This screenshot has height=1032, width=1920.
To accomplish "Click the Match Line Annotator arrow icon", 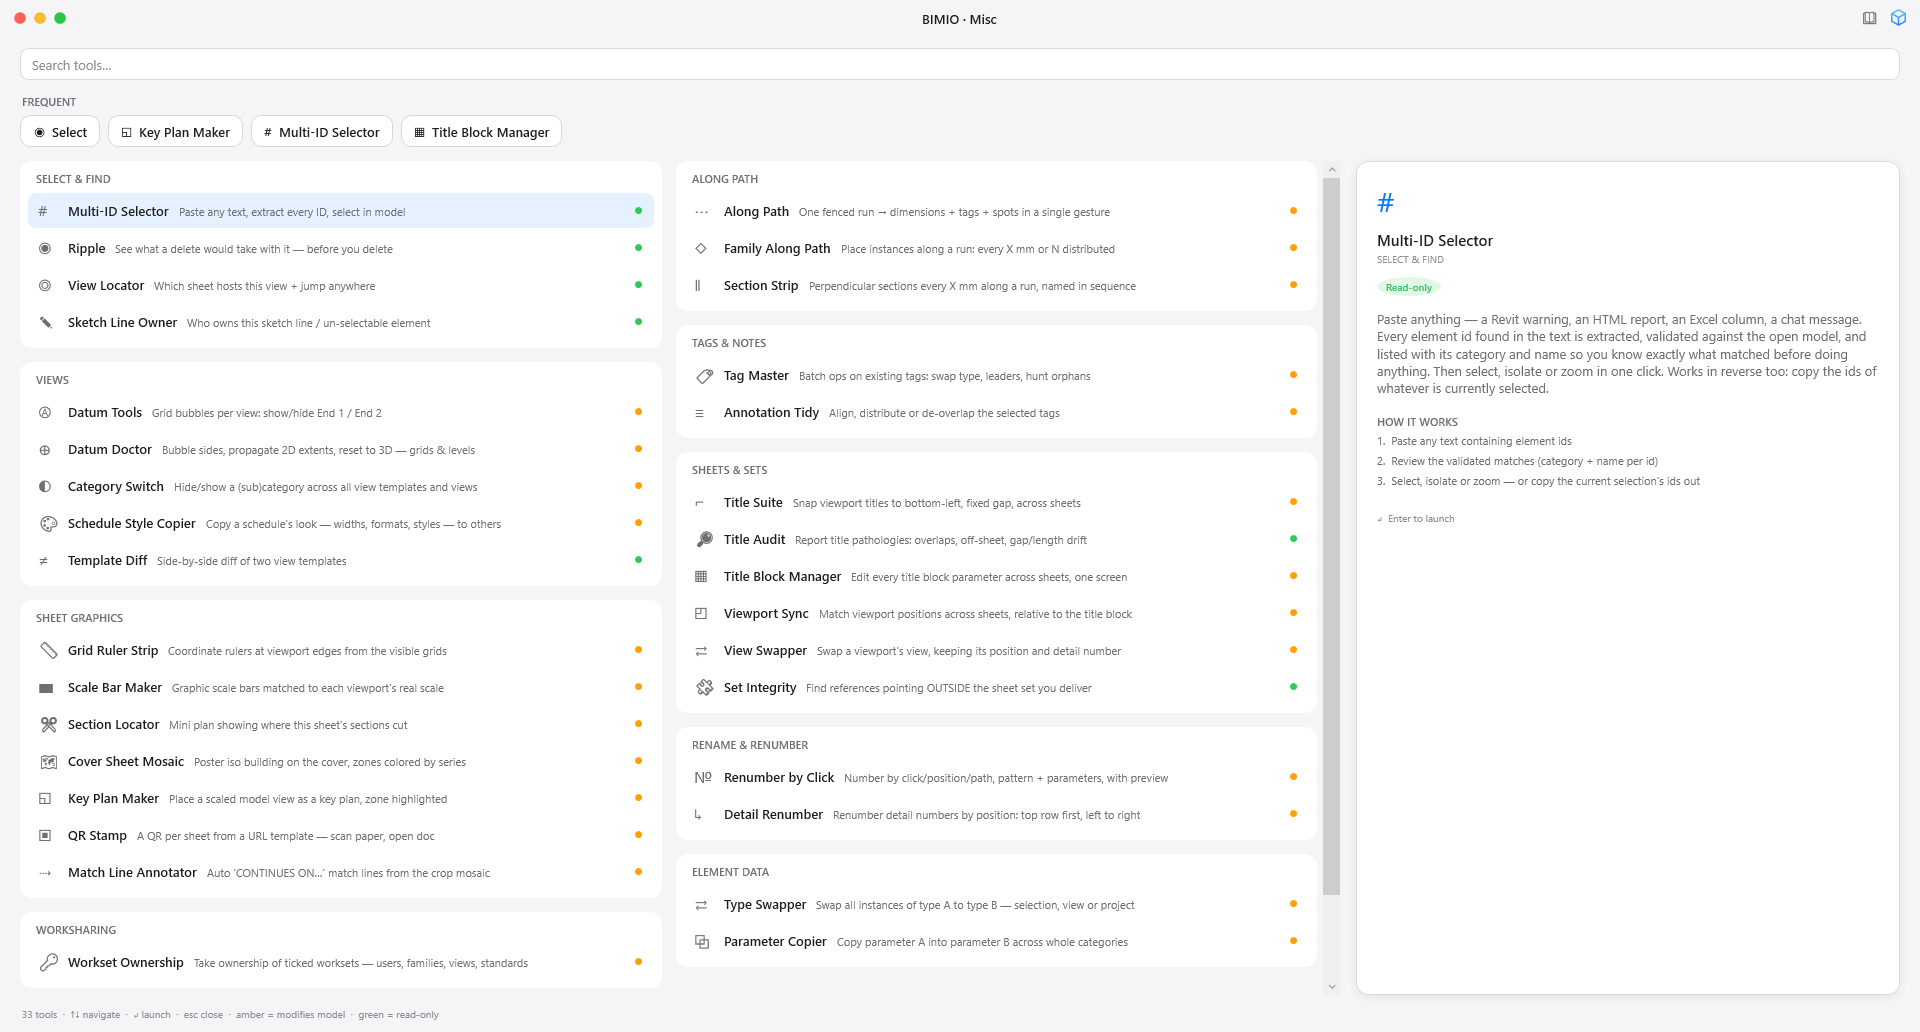I will (x=45, y=873).
